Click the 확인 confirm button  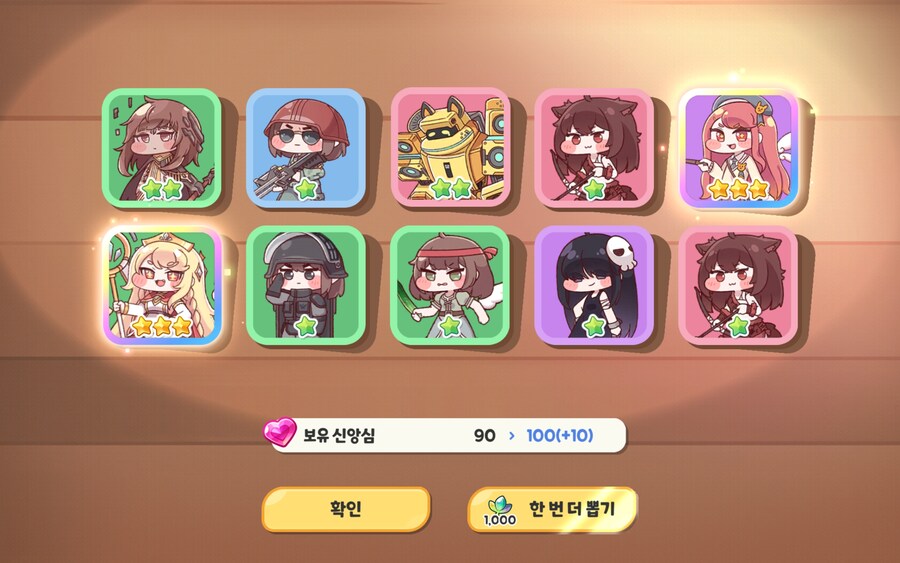tap(346, 509)
